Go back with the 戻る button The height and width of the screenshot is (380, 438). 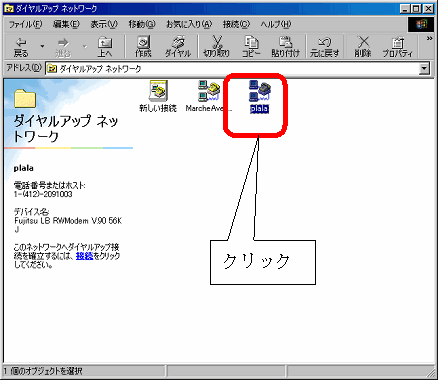click(21, 46)
